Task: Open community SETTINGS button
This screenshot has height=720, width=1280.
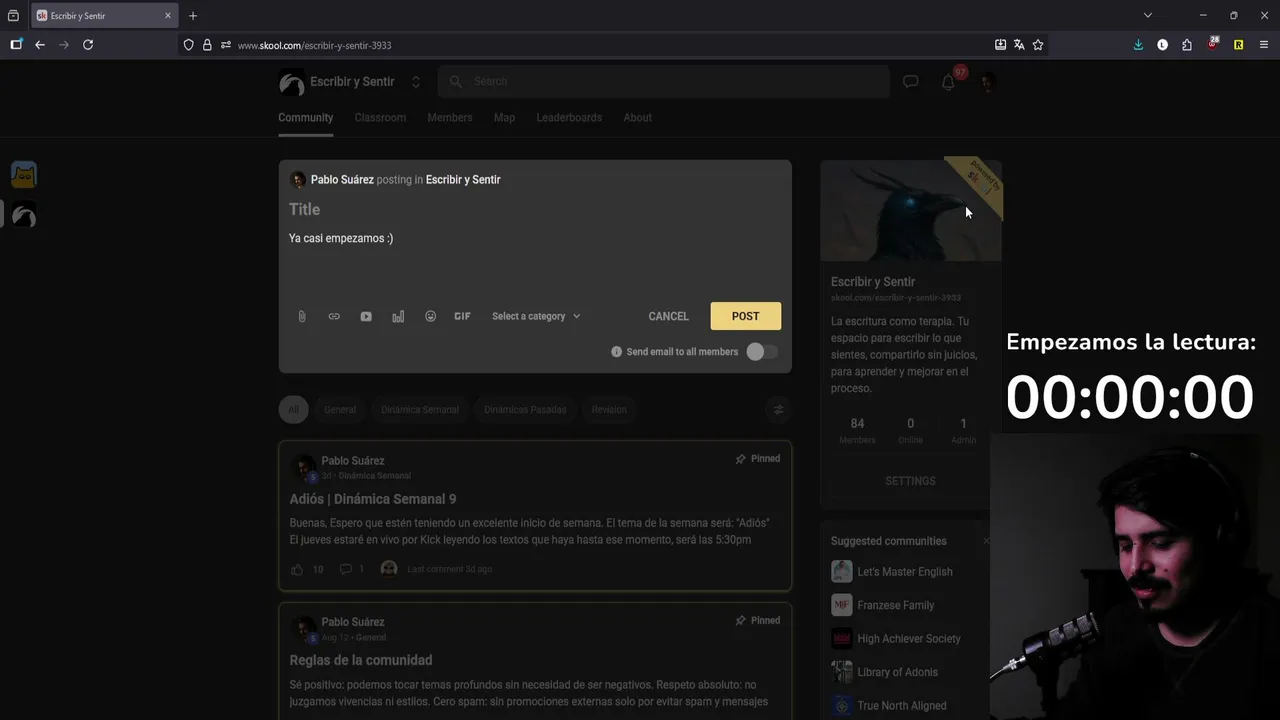Action: (910, 481)
